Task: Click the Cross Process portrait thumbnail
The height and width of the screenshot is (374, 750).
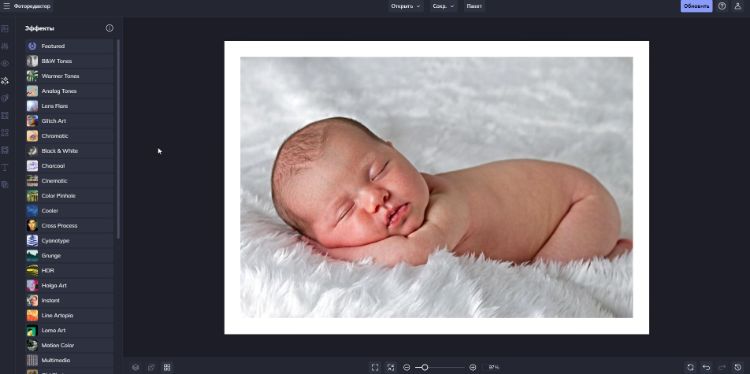Action: [32, 226]
